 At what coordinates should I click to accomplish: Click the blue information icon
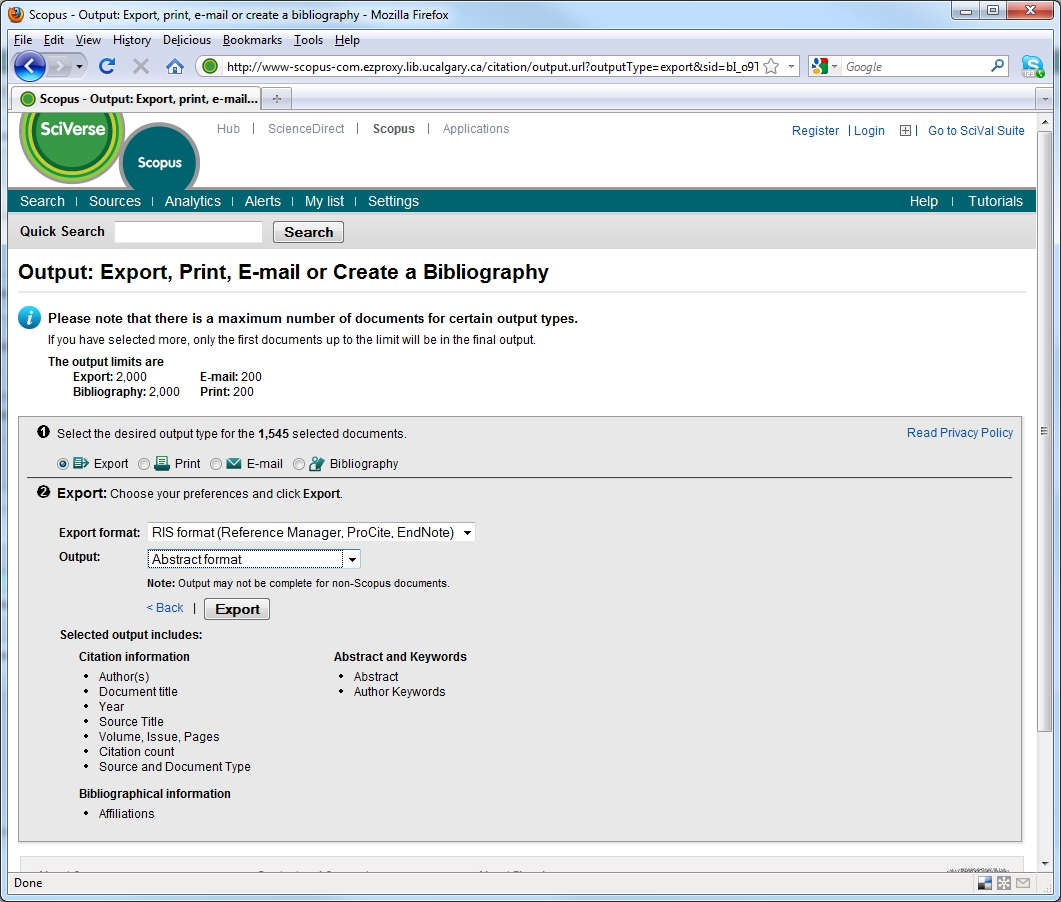tap(30, 318)
